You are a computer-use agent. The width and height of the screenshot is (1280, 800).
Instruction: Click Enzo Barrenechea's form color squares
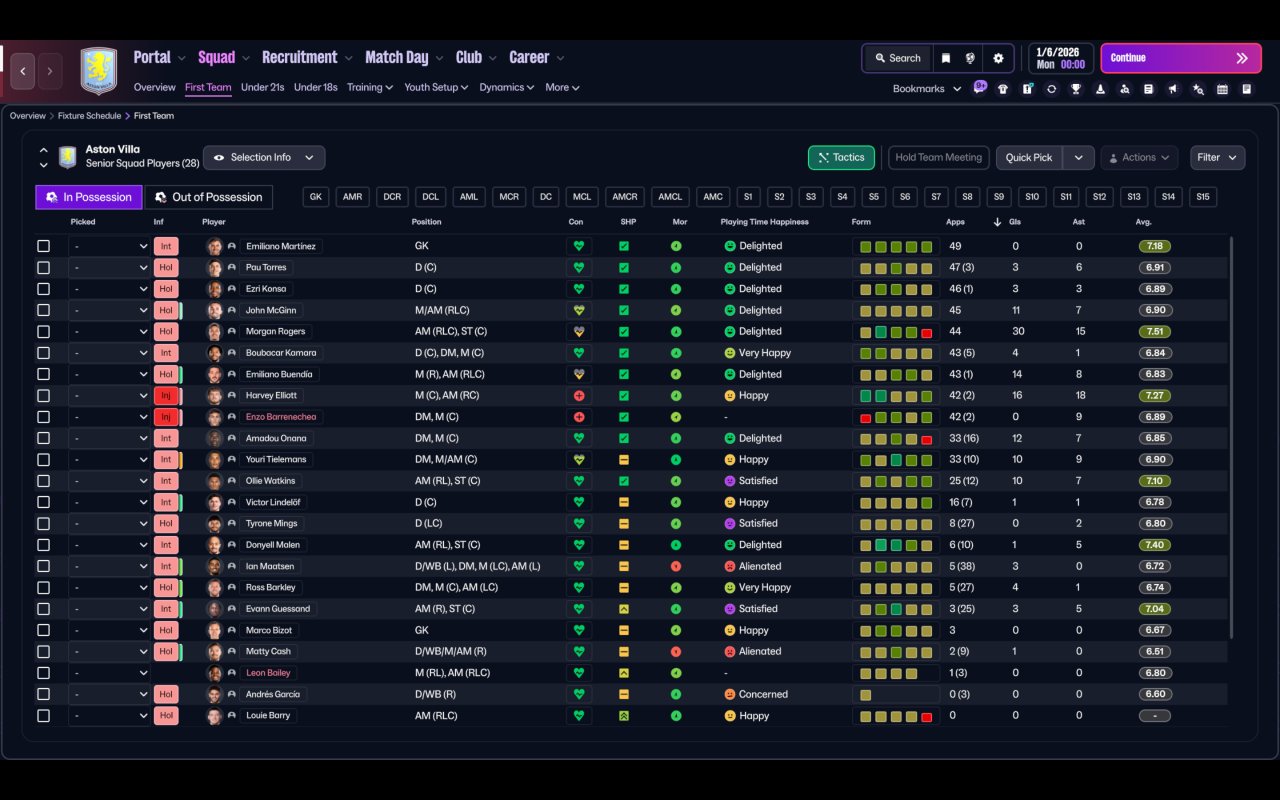pos(895,417)
